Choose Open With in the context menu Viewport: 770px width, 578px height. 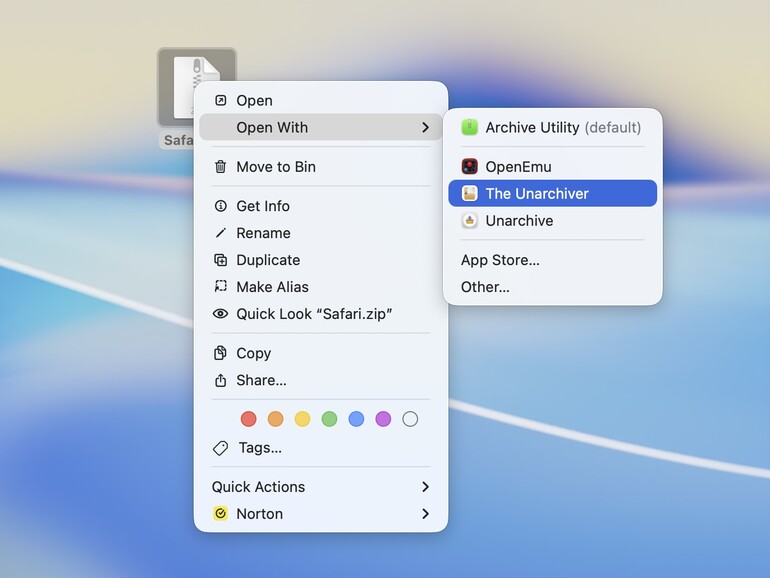321,127
